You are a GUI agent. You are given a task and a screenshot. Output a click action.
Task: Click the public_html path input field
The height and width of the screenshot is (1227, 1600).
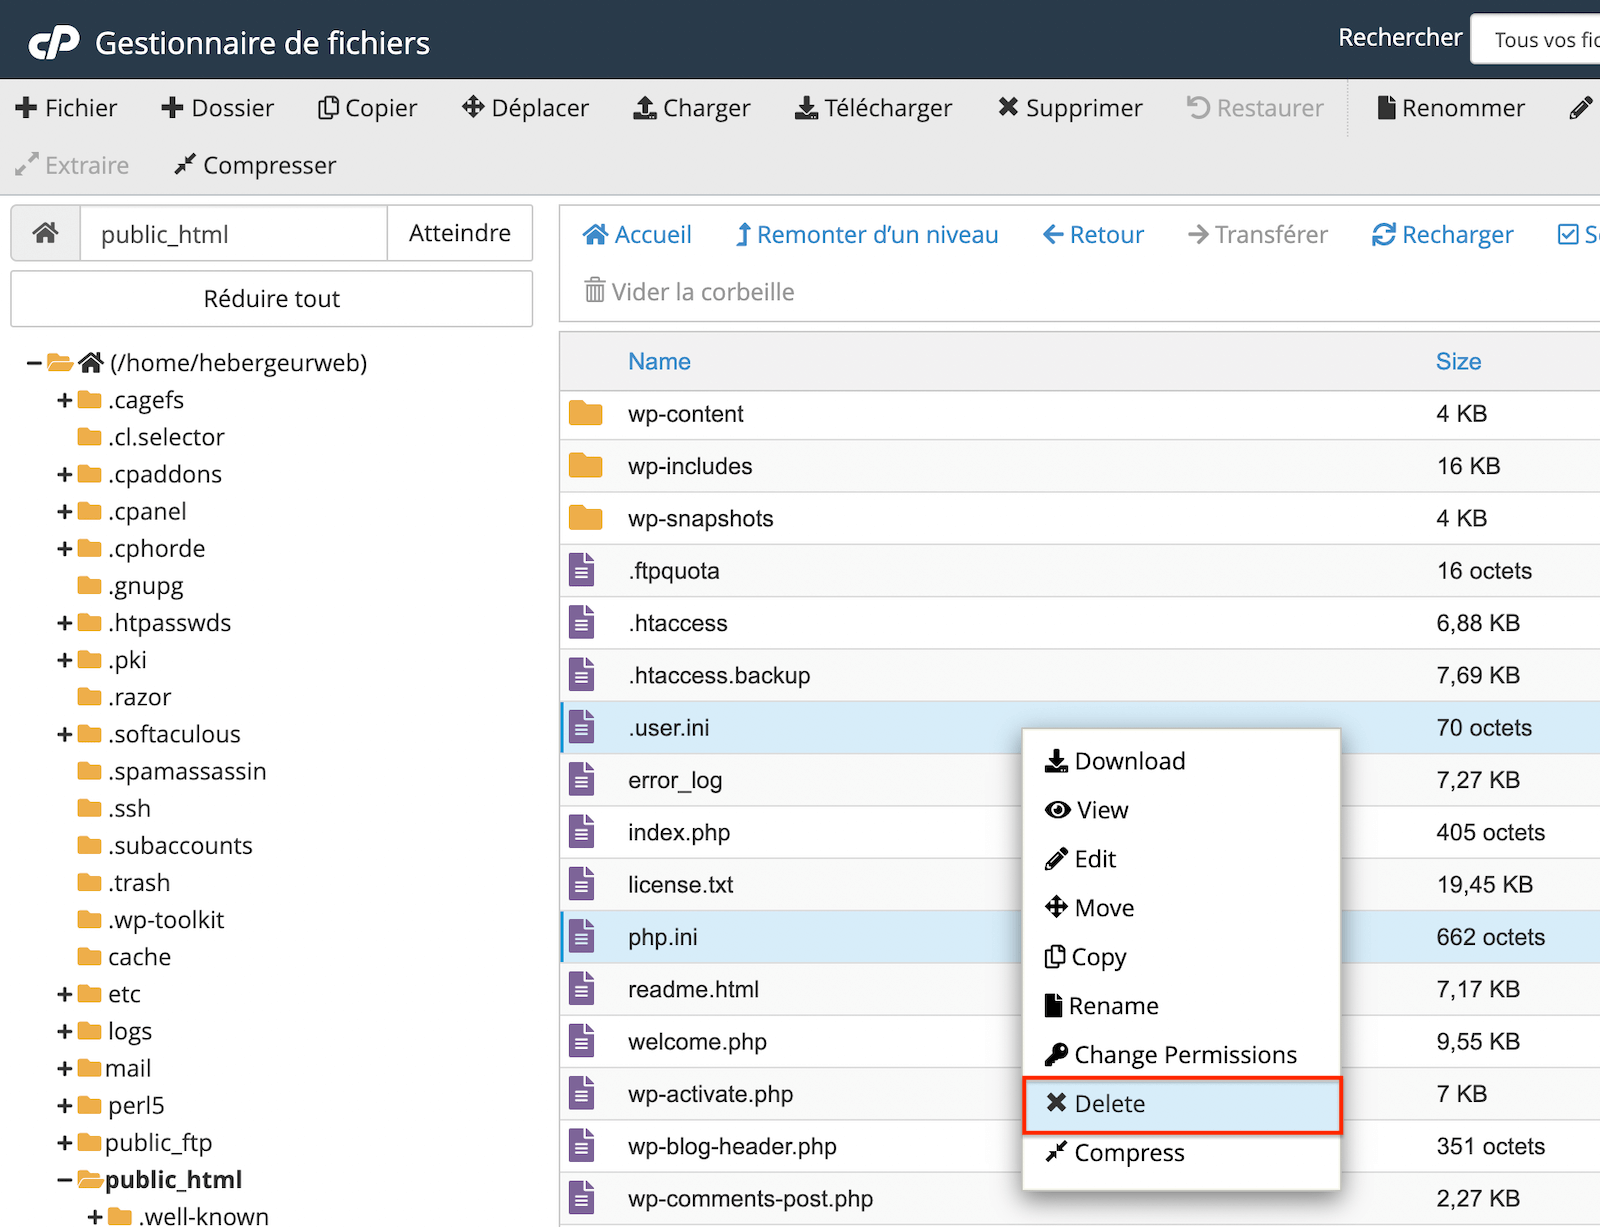(x=233, y=234)
